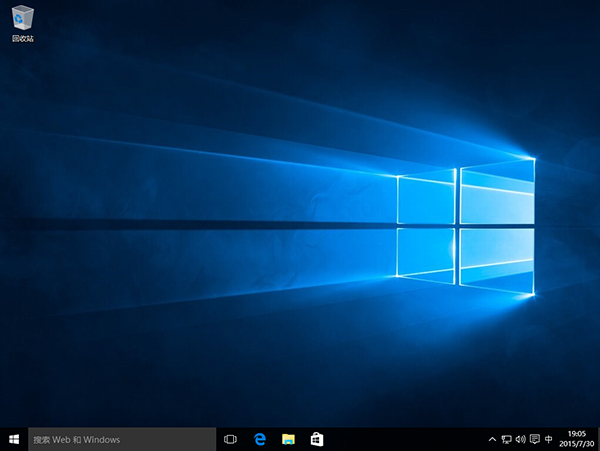Launch Microsoft Edge from the taskbar

[x=259, y=439]
